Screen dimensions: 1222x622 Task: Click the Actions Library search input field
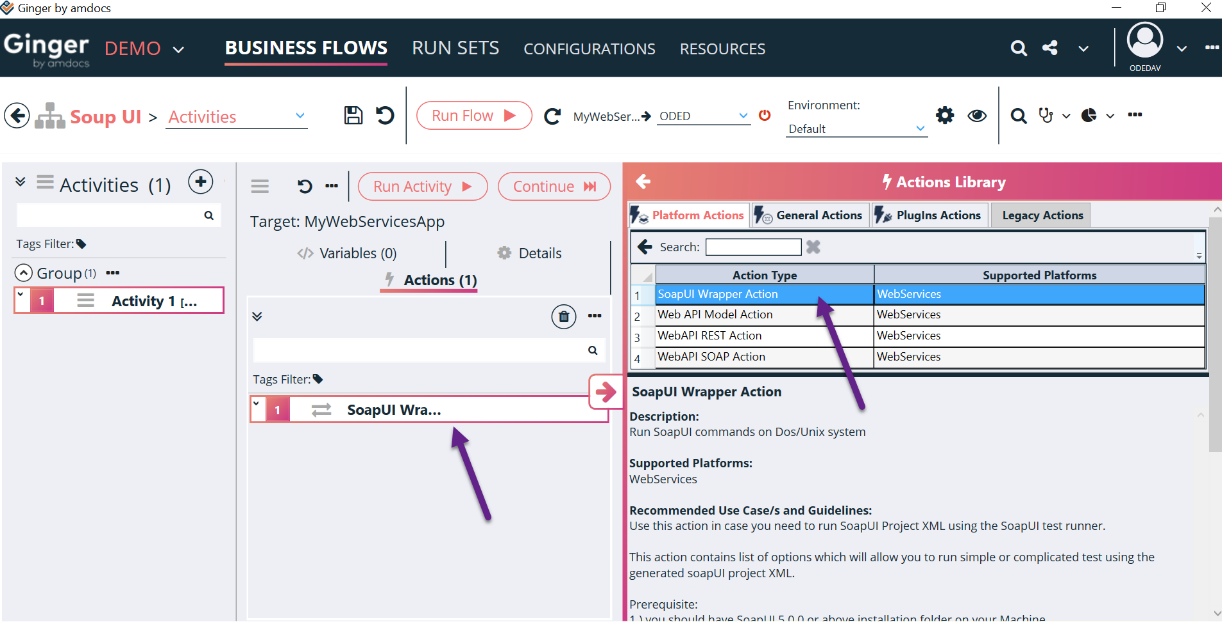pos(753,247)
